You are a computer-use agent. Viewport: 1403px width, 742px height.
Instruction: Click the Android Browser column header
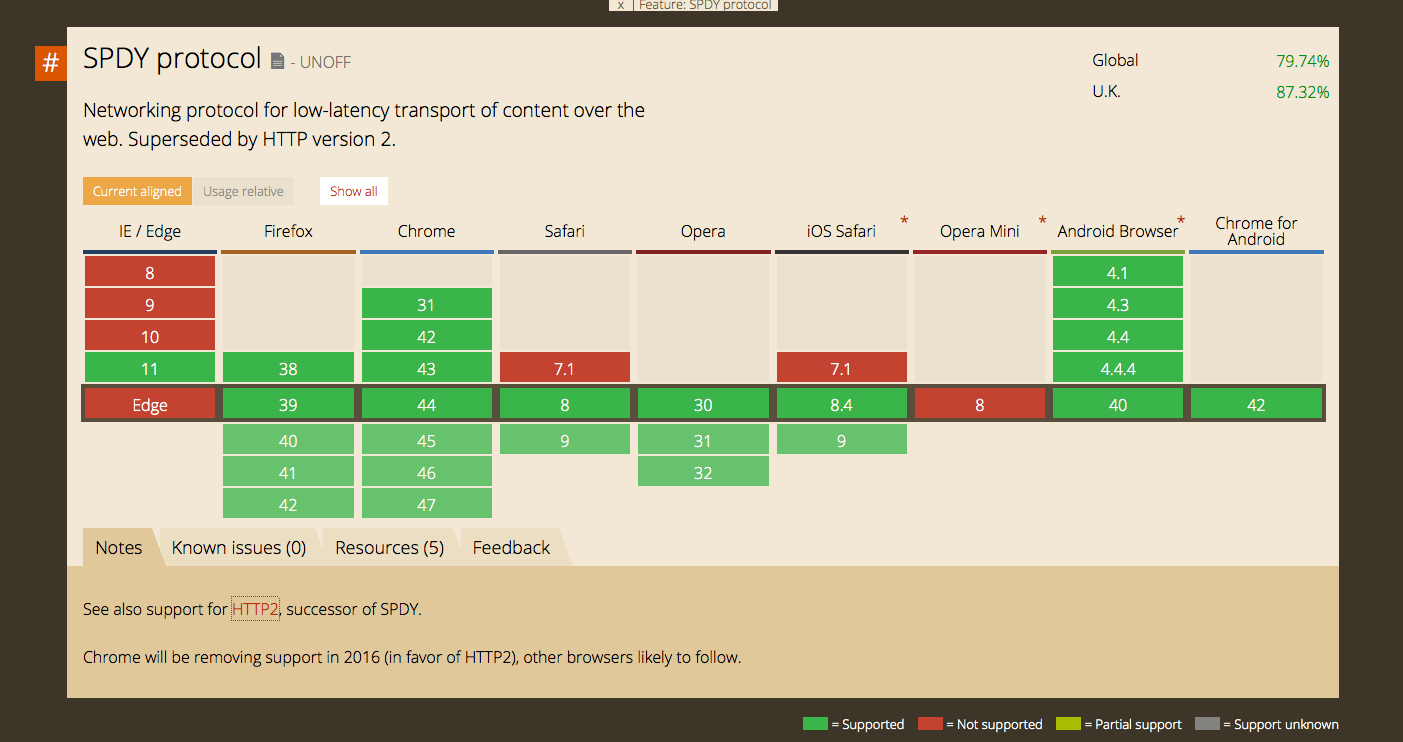pos(1118,231)
